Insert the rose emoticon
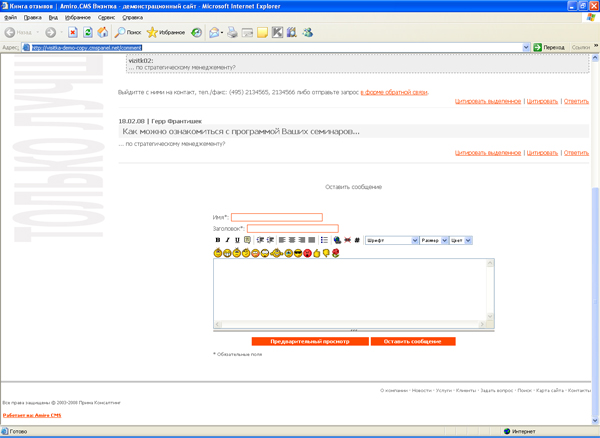 click(336, 254)
